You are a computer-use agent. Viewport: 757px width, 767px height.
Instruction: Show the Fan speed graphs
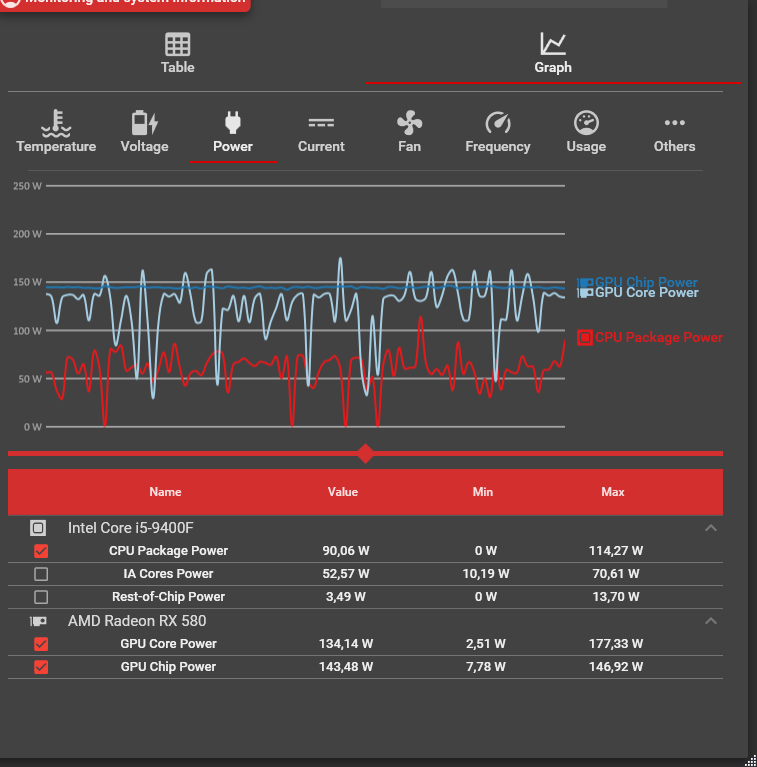[409, 131]
